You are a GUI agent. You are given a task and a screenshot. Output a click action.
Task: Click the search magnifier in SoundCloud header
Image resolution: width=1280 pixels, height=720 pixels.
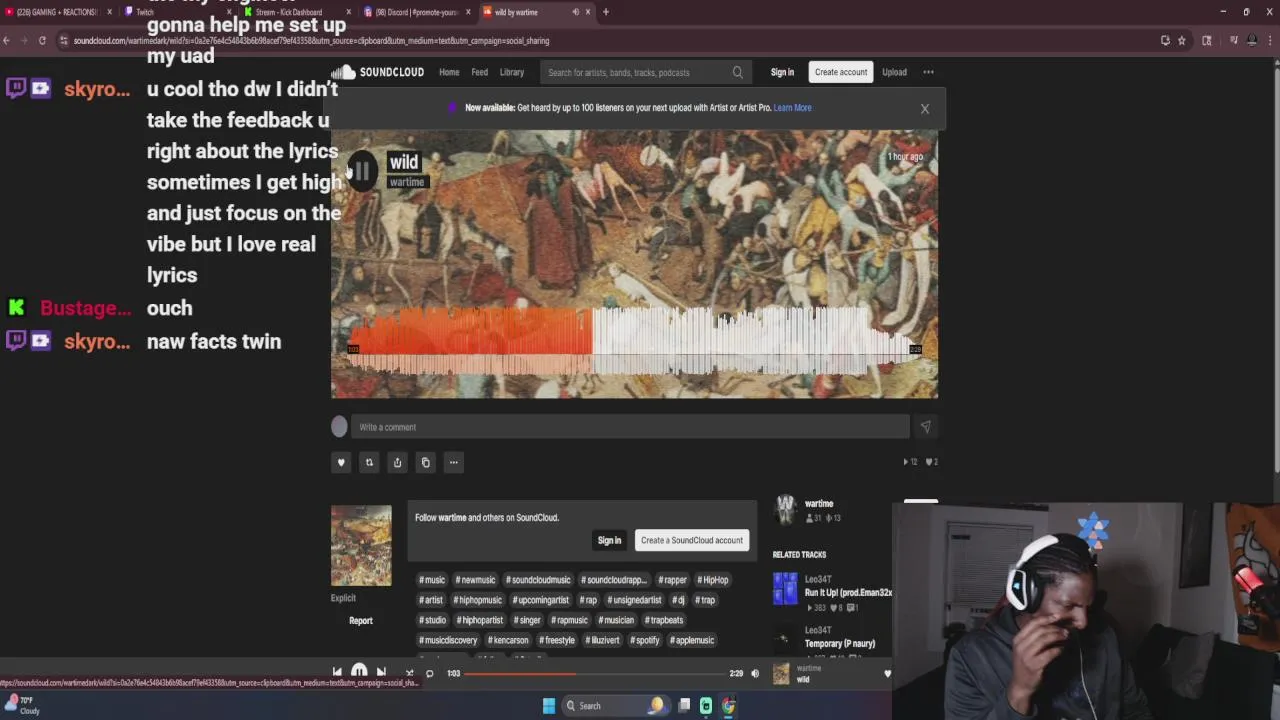(737, 72)
